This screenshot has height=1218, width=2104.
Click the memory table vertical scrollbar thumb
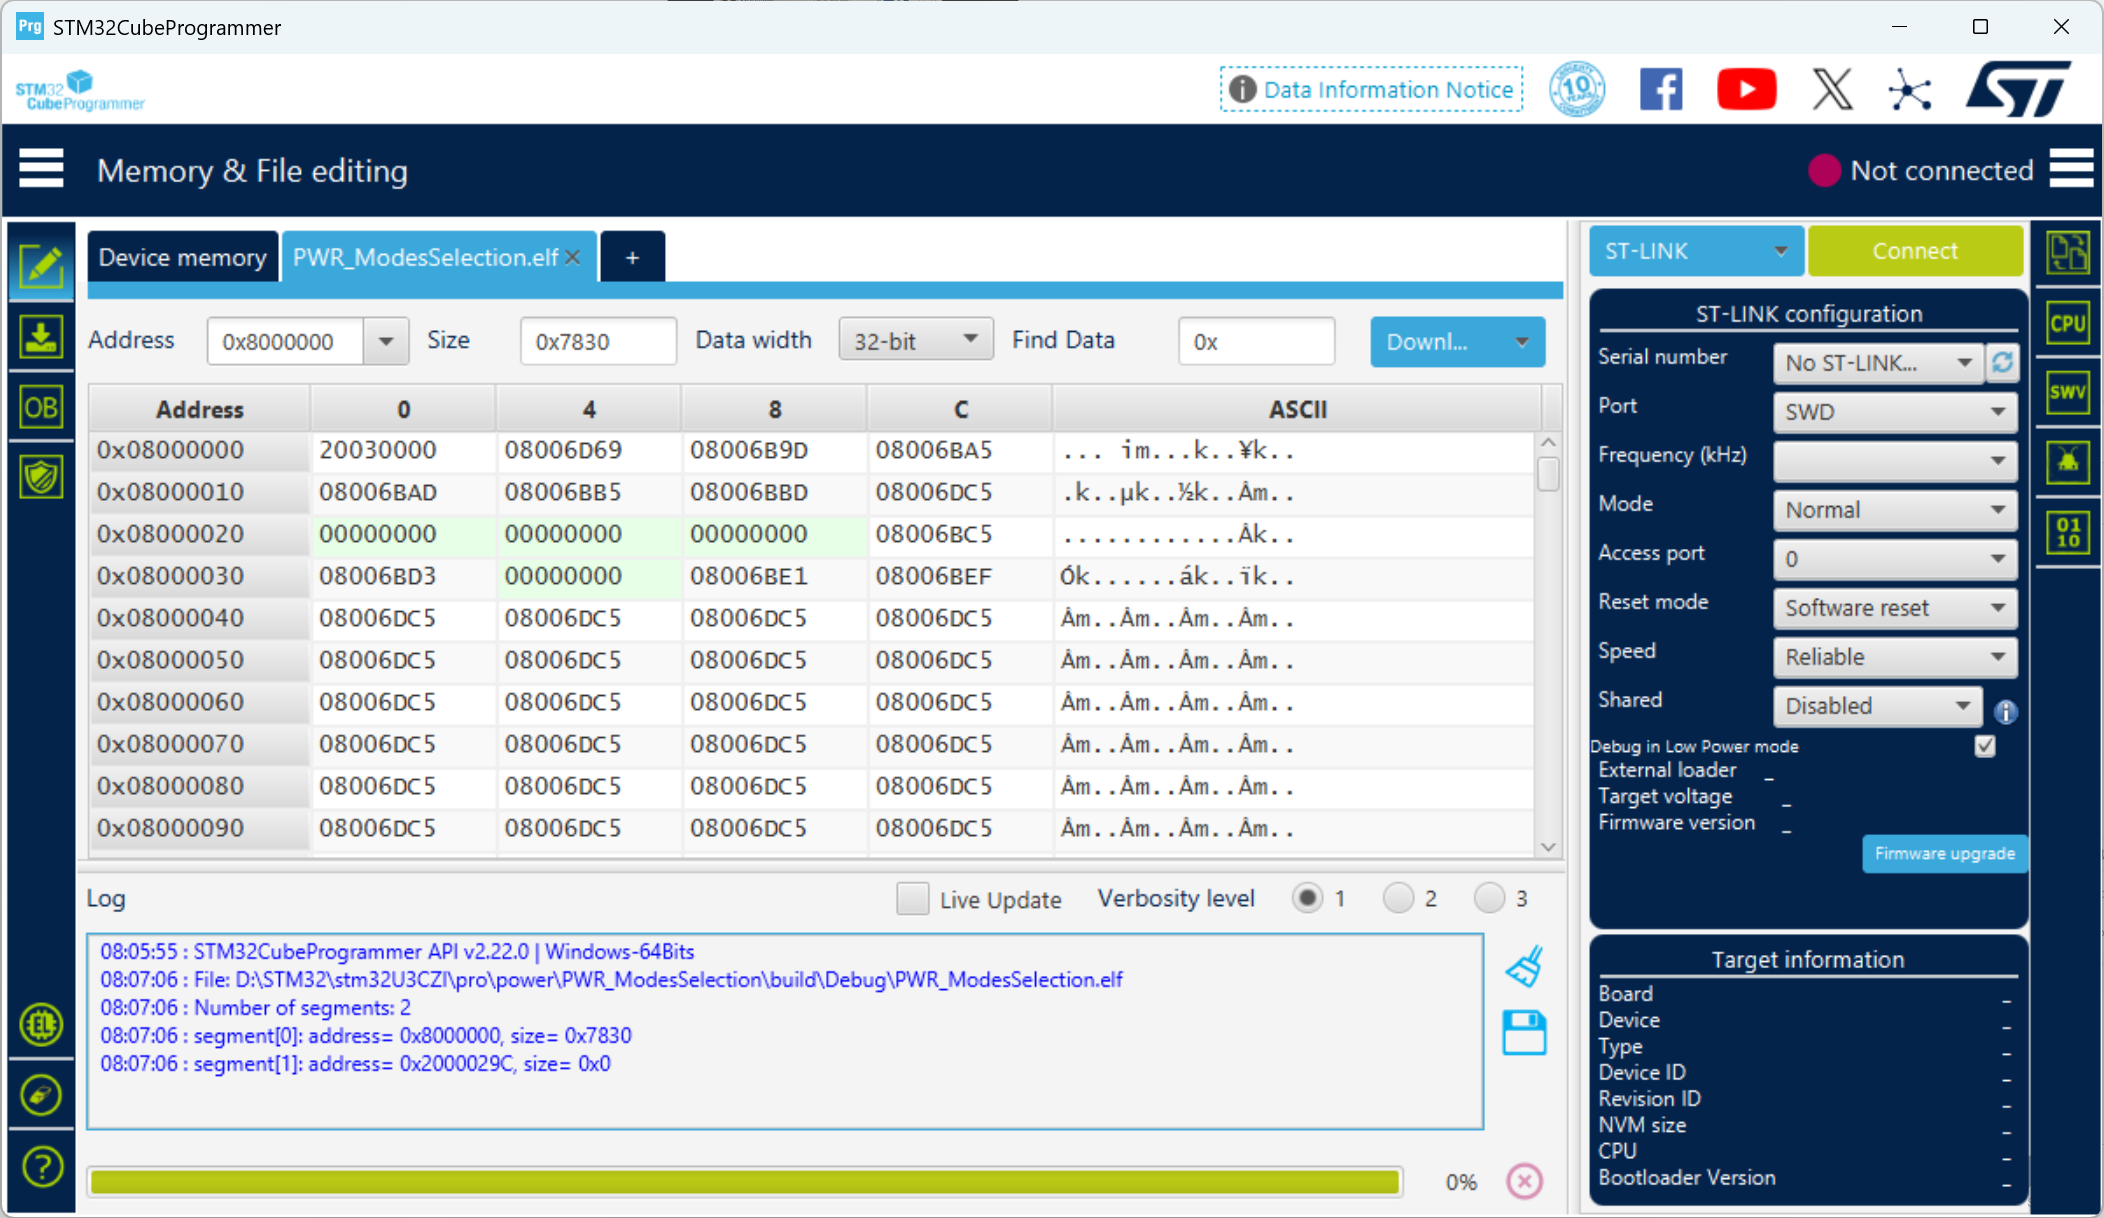[1548, 473]
